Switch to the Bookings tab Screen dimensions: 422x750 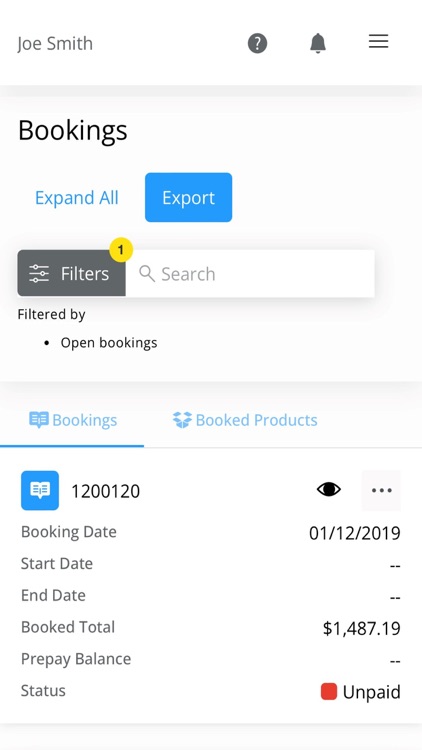coord(73,420)
